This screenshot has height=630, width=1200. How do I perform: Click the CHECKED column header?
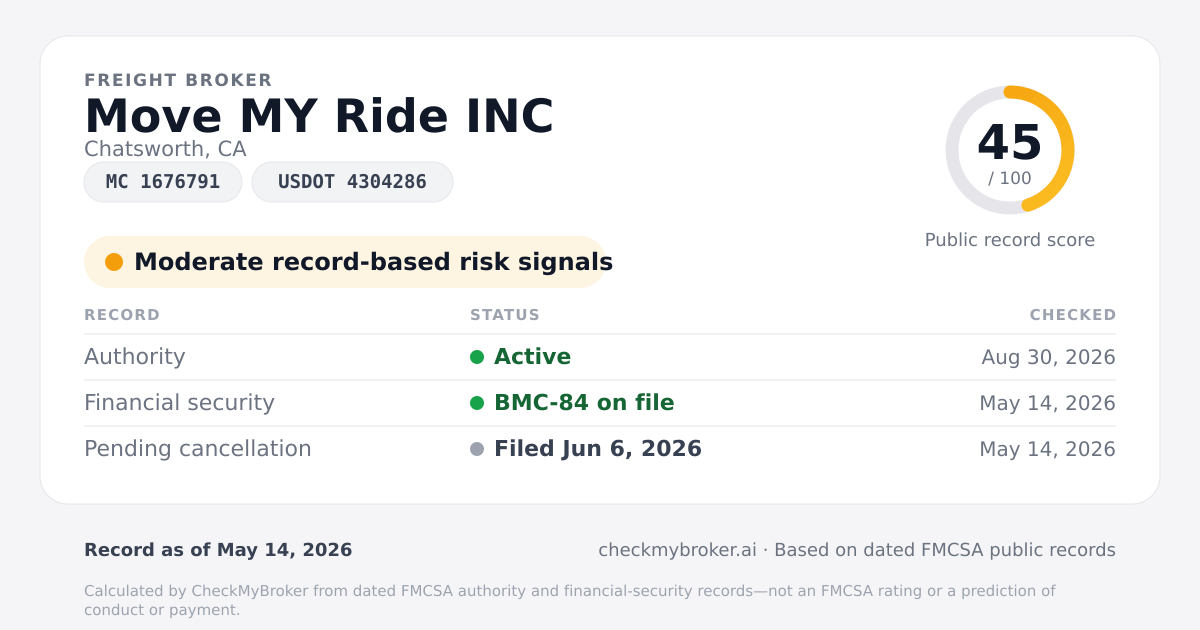1073,315
